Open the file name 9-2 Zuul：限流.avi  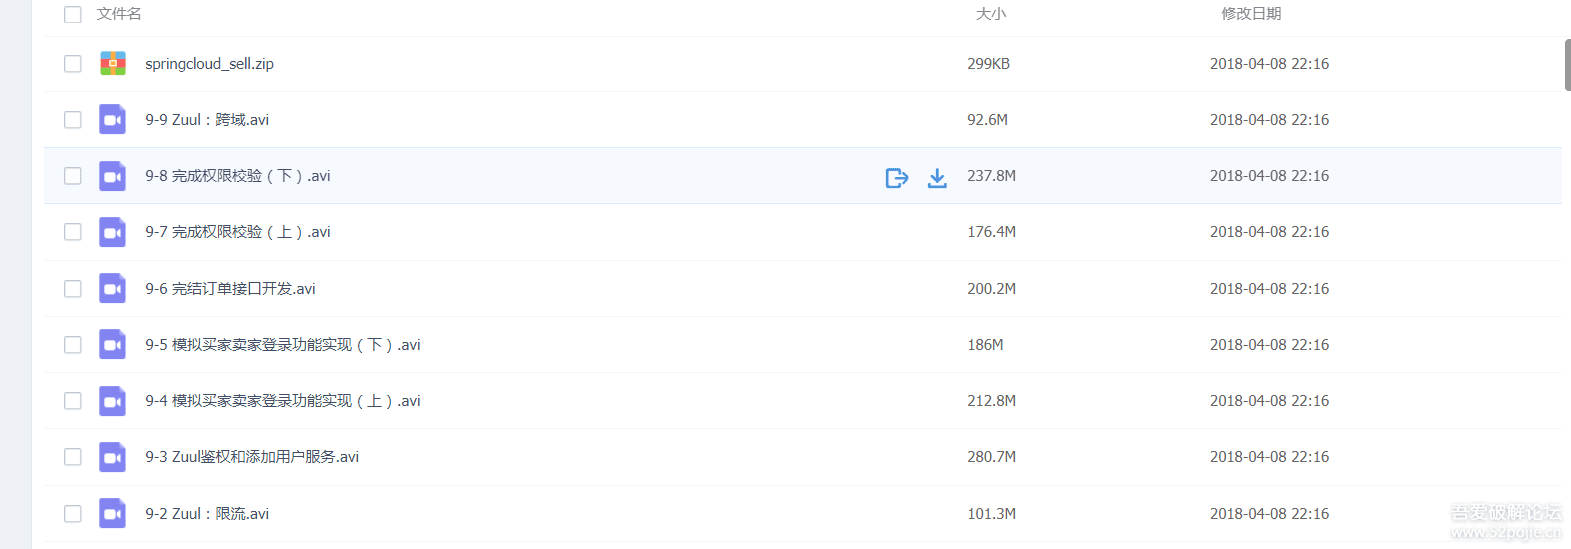coord(207,513)
